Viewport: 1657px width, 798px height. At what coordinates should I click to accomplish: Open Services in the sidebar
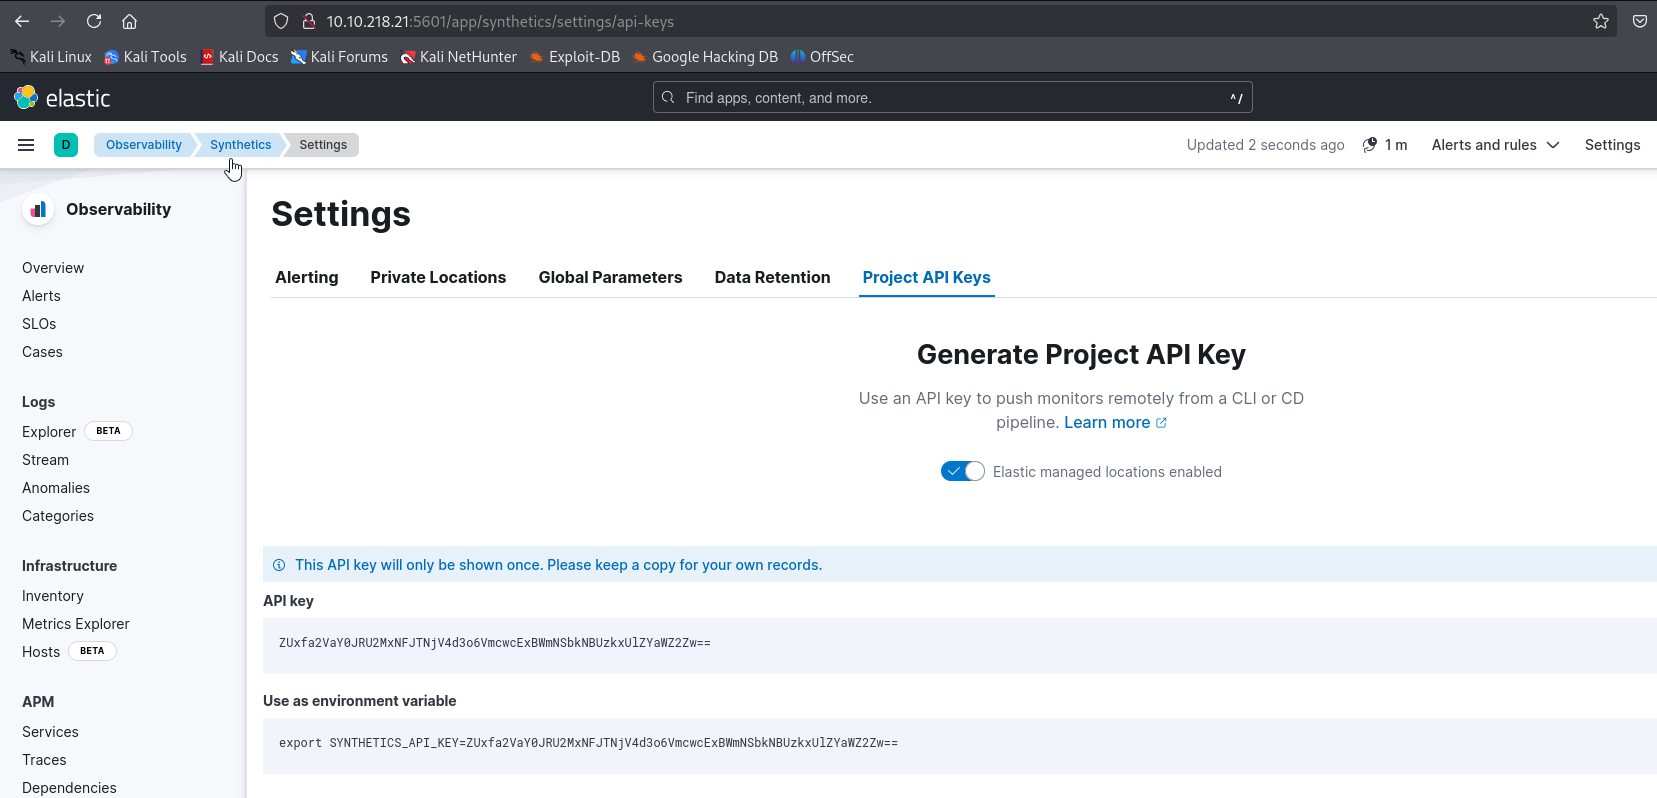[x=50, y=732]
